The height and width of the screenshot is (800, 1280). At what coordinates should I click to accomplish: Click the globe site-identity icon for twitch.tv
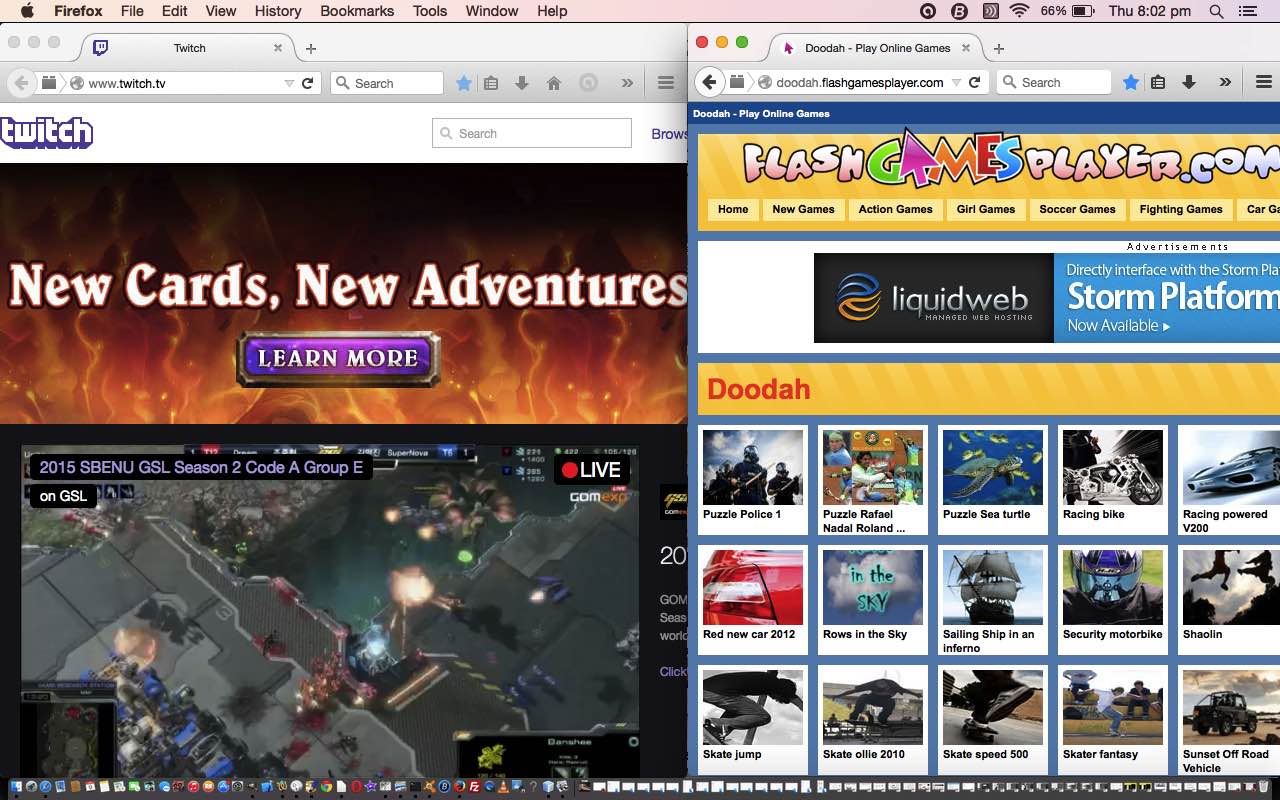click(x=76, y=83)
